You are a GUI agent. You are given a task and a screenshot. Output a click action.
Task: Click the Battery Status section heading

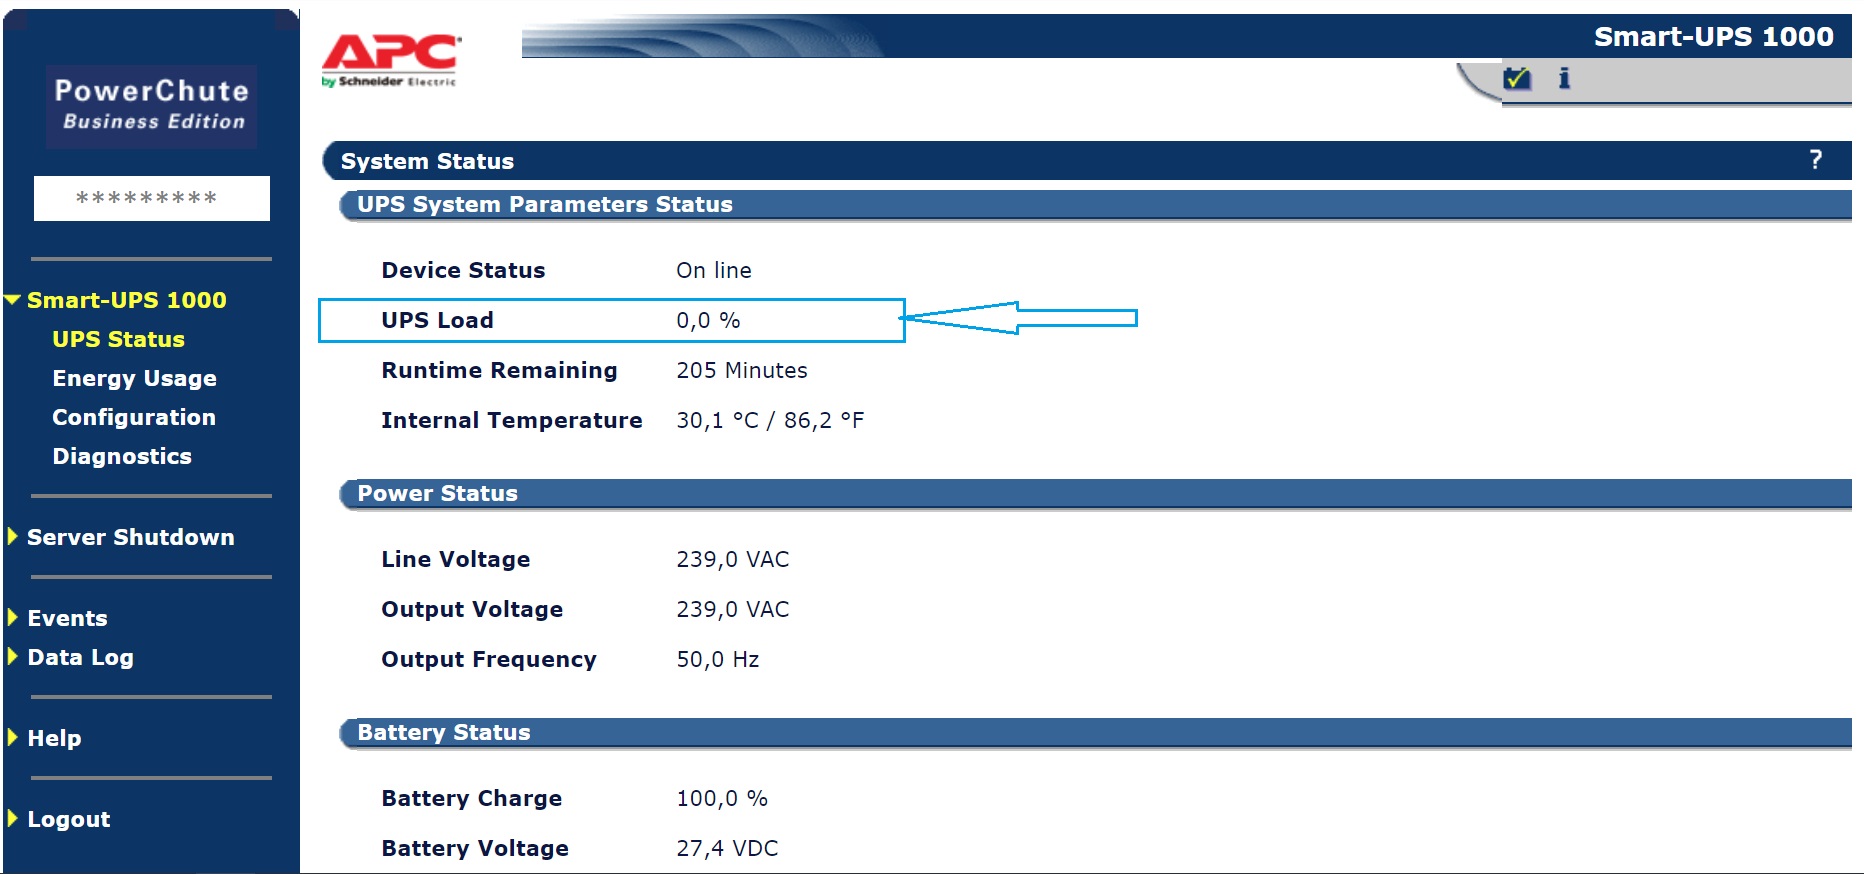pos(444,732)
